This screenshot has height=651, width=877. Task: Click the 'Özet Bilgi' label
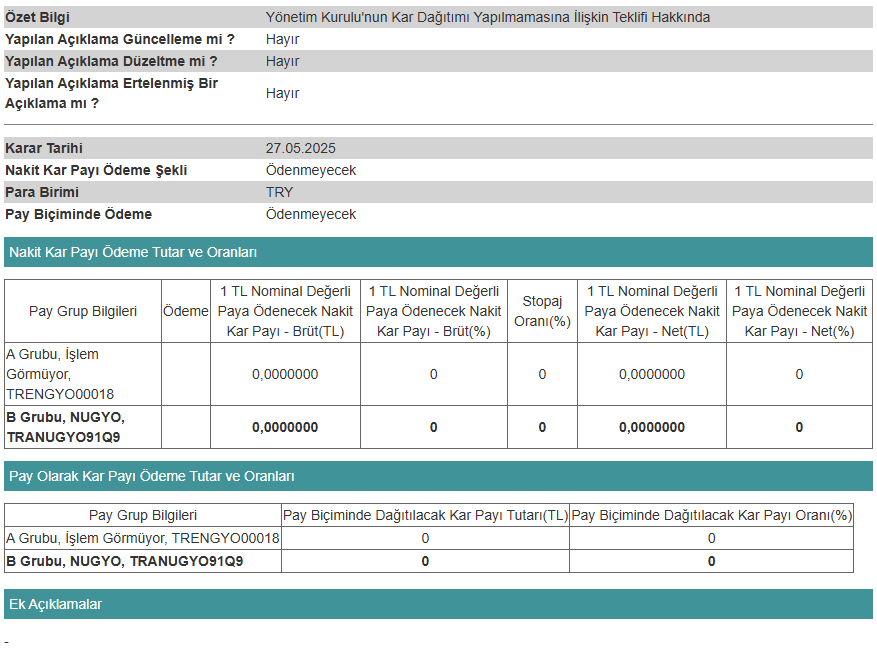37,17
